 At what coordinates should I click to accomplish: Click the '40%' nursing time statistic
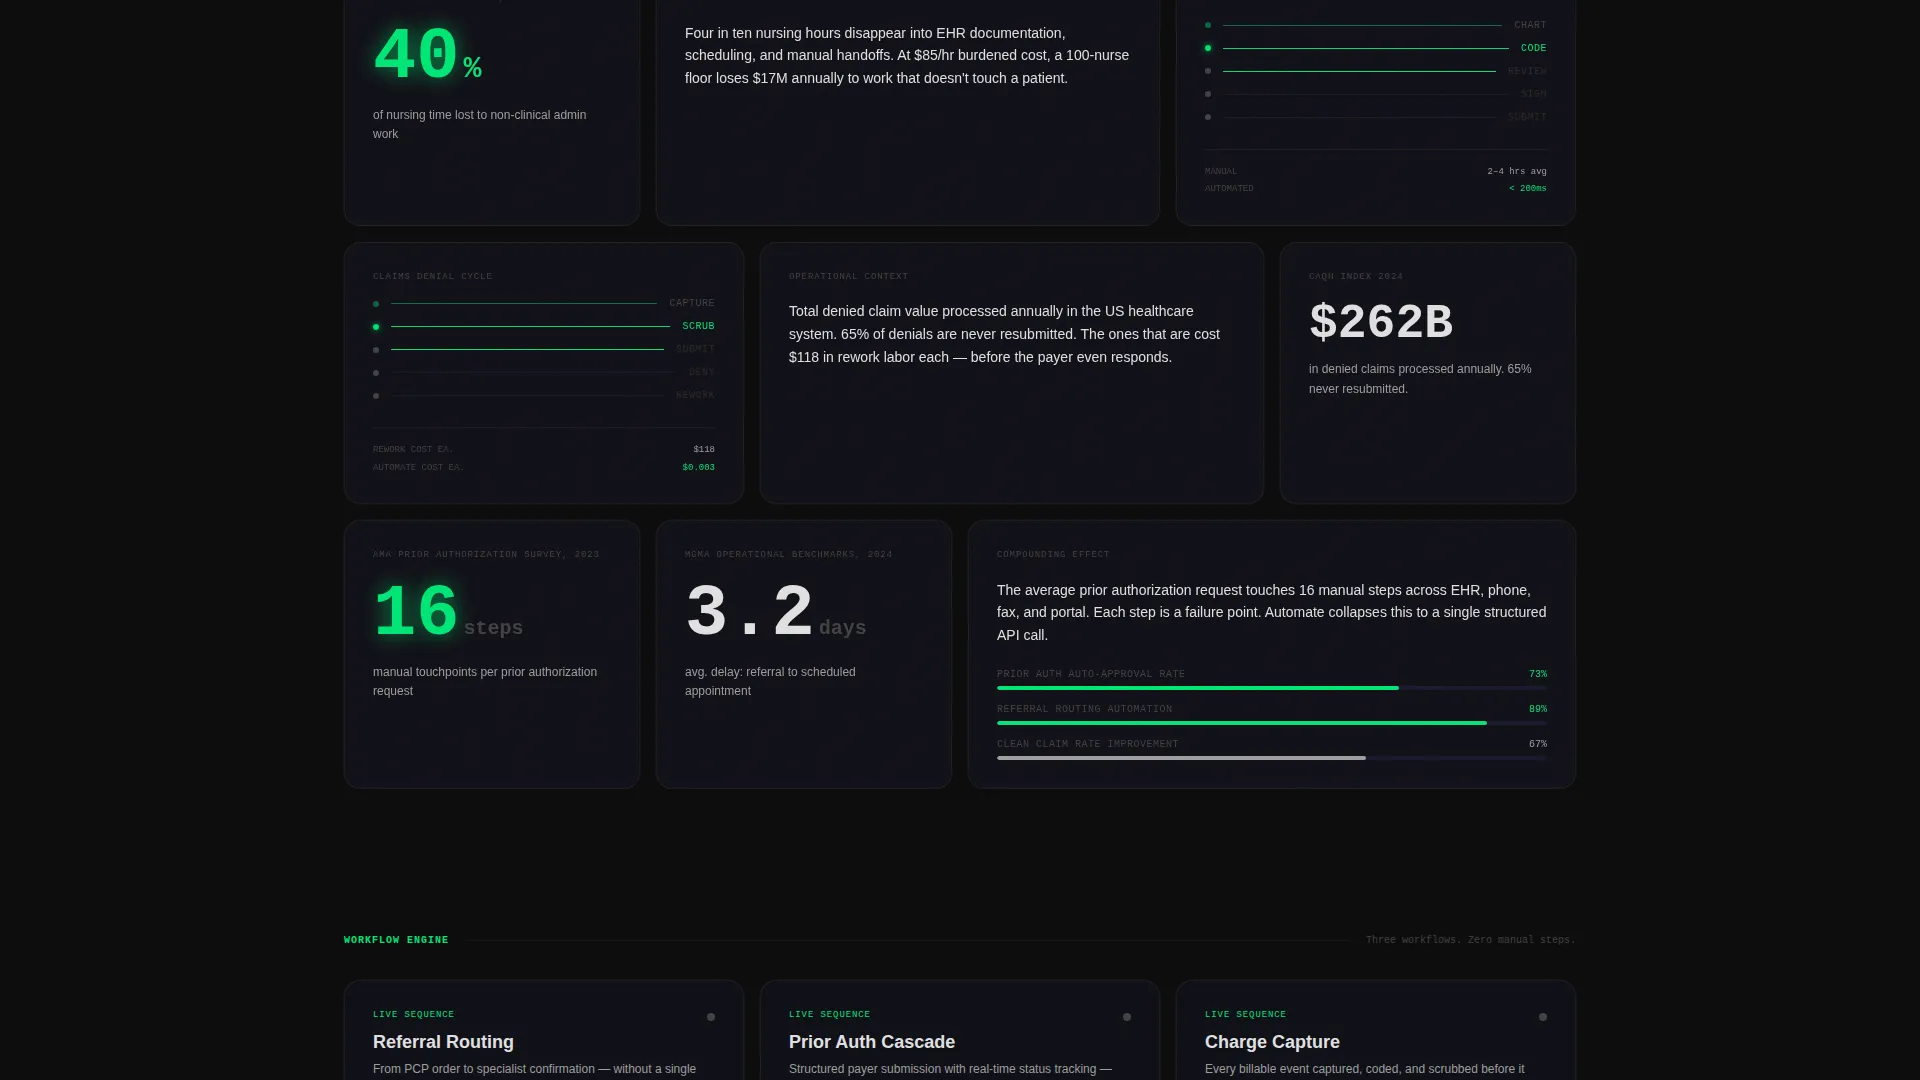point(428,56)
